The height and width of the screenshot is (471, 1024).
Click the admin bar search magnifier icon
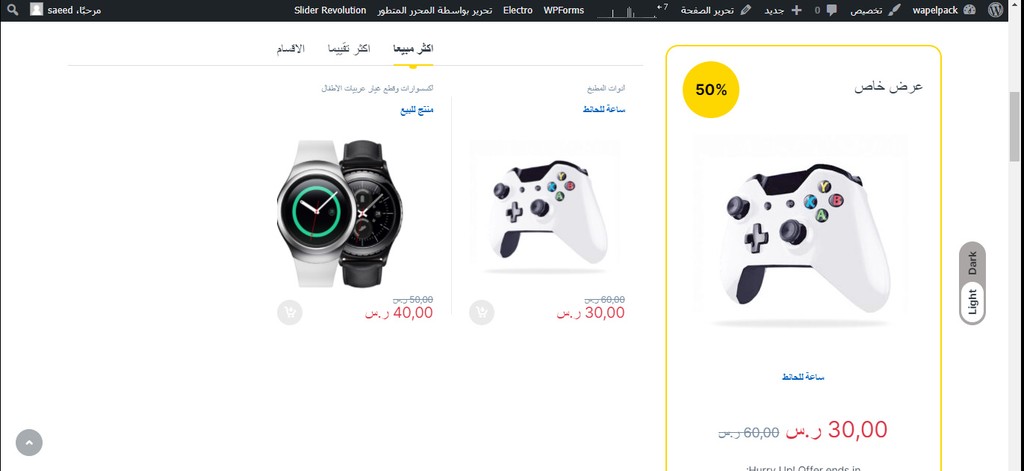13,10
